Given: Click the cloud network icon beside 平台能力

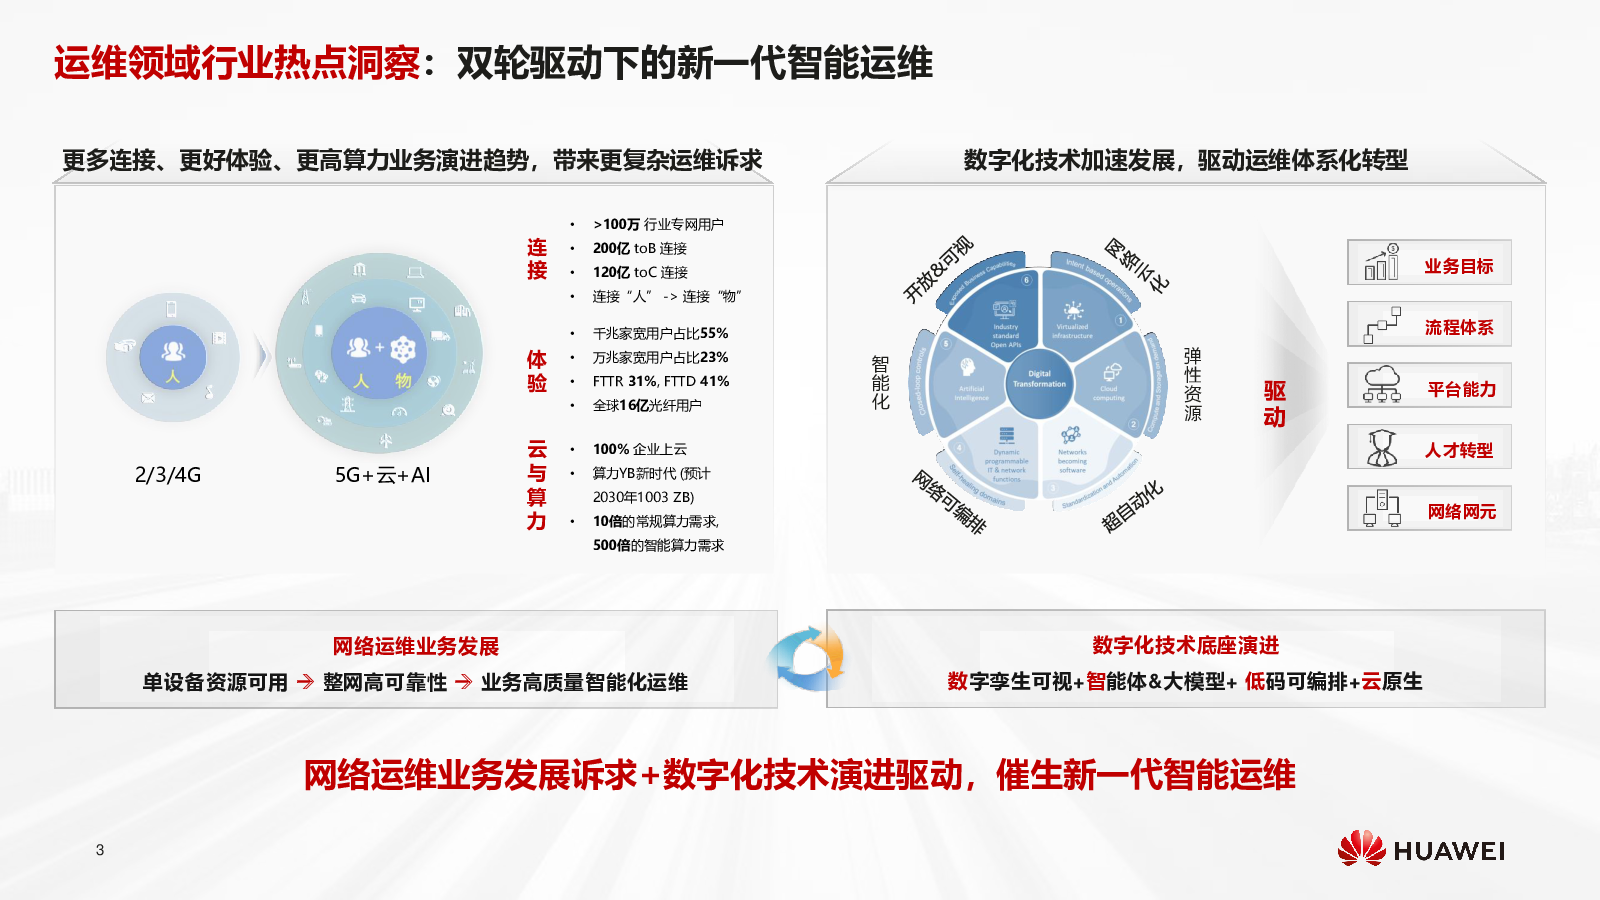Looking at the screenshot, I should 1381,386.
